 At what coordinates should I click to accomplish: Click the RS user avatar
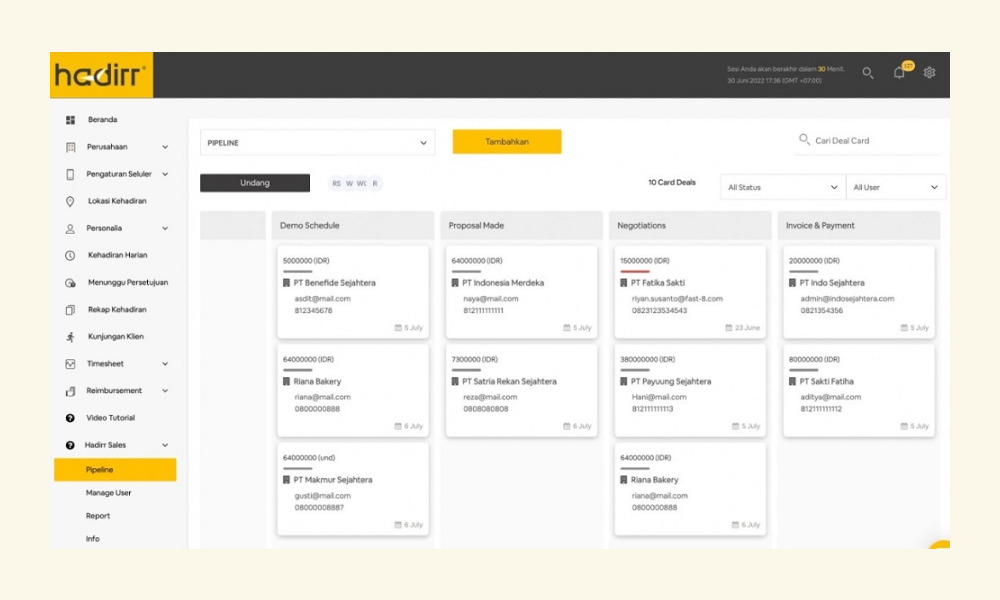pos(336,184)
